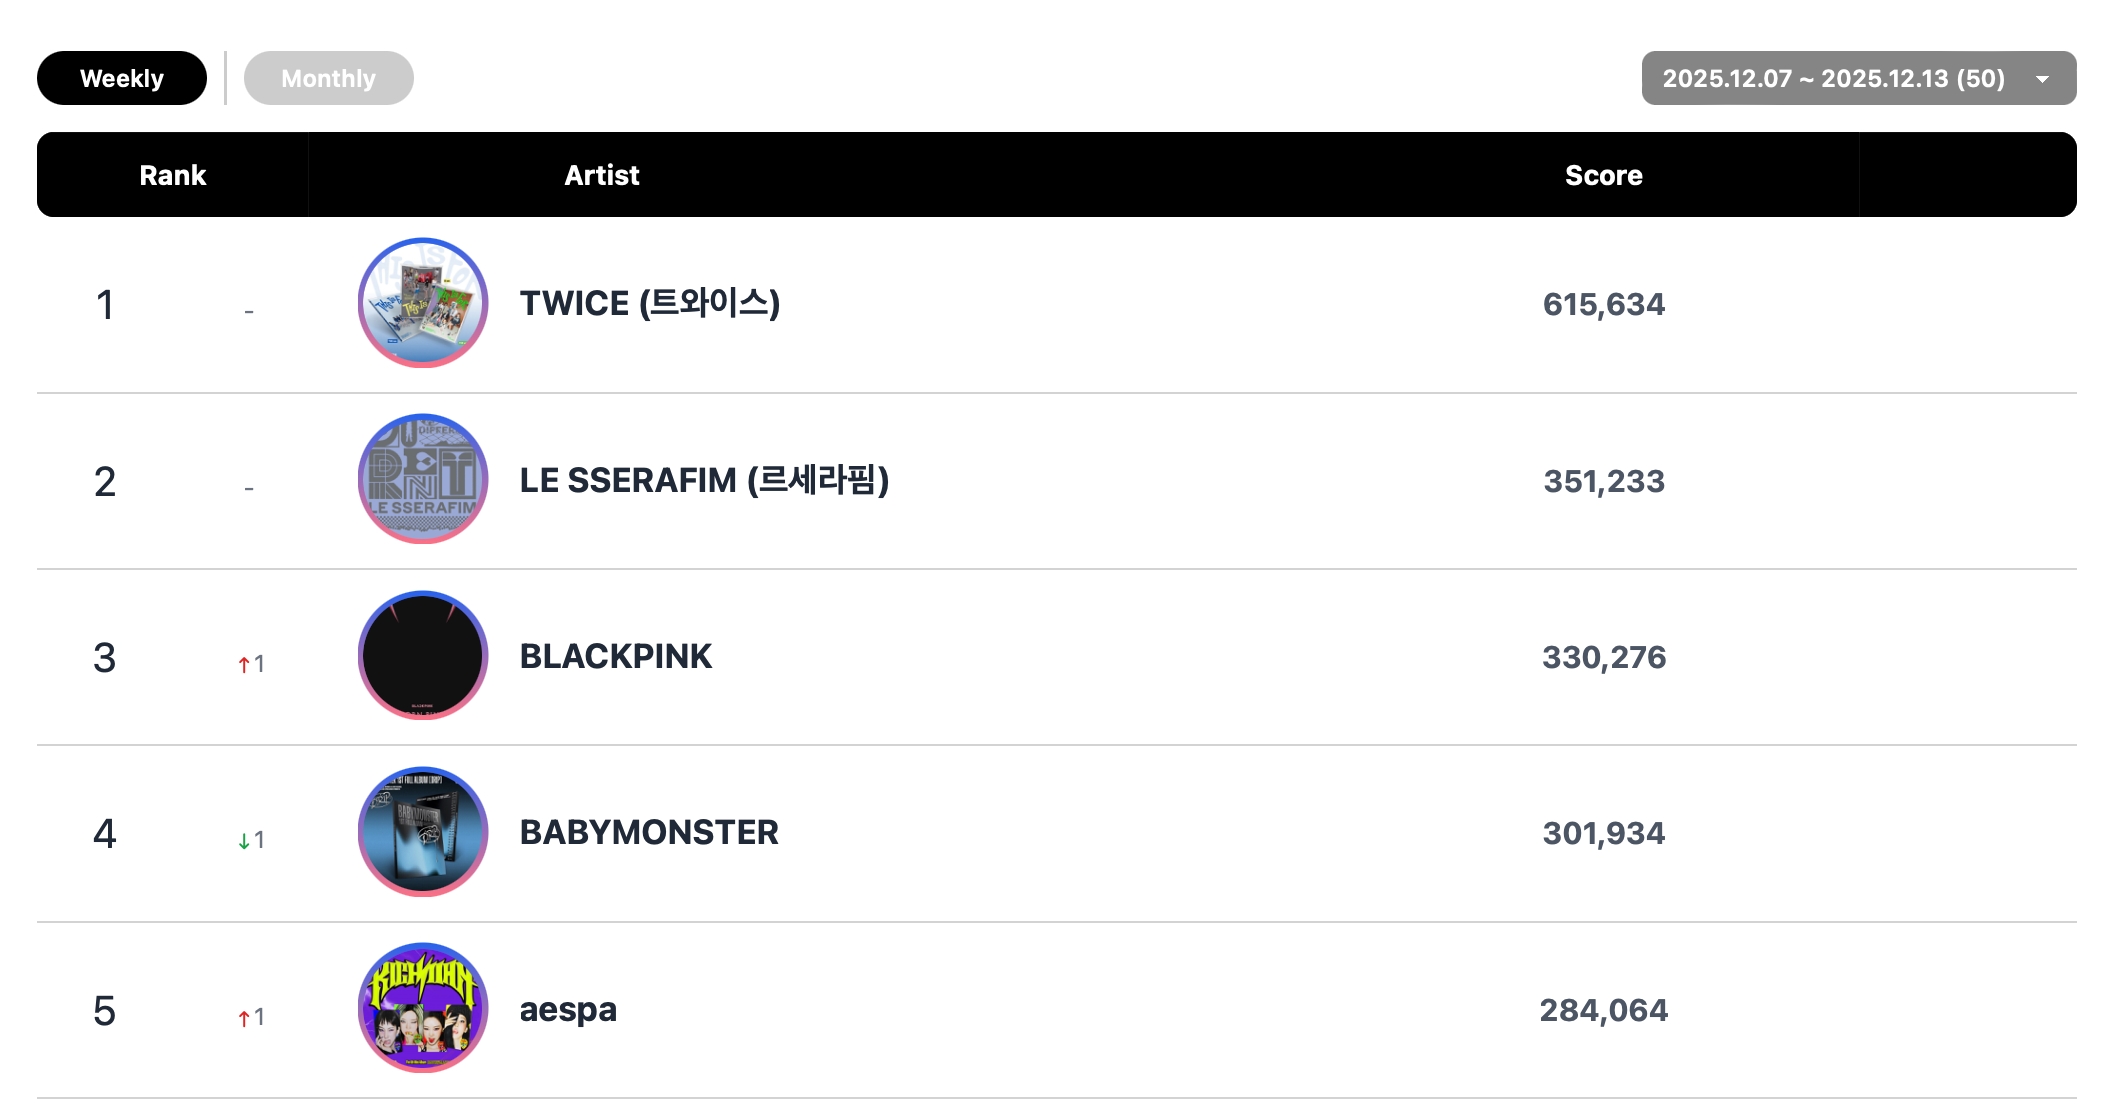Click BABYMONSTER green down-arrow rank indicator

point(244,841)
